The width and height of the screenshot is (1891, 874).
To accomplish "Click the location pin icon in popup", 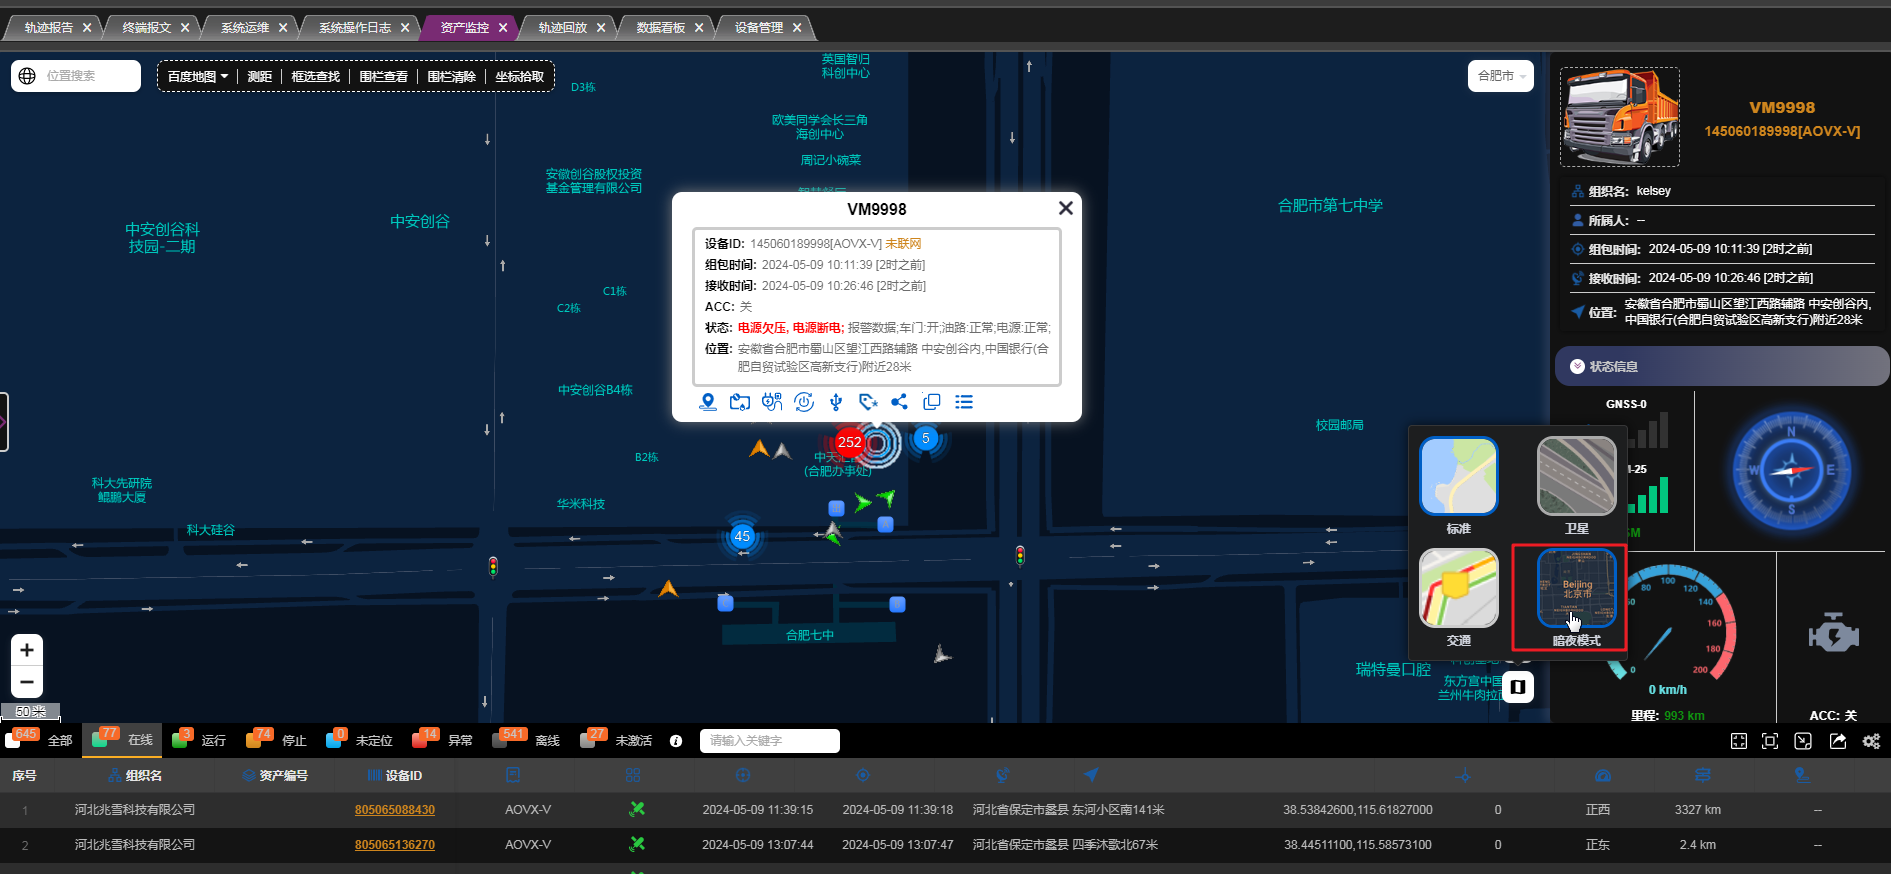I will click(x=708, y=402).
